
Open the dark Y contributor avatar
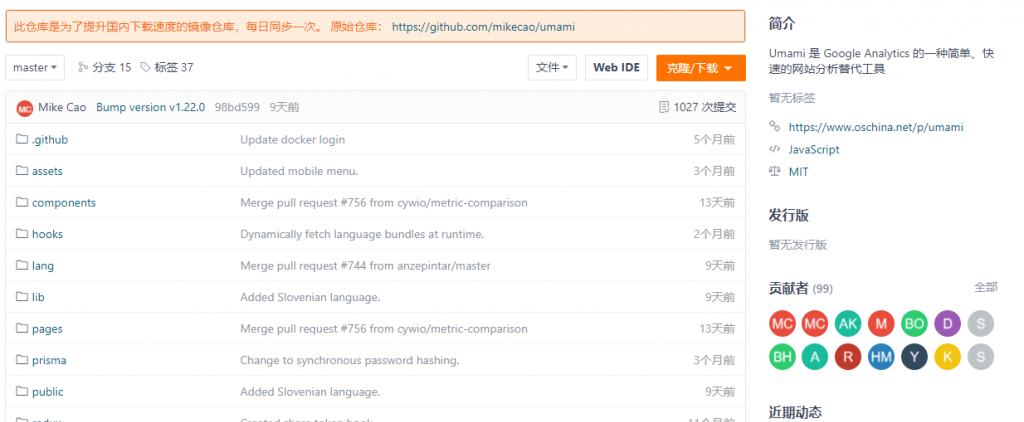click(x=914, y=357)
